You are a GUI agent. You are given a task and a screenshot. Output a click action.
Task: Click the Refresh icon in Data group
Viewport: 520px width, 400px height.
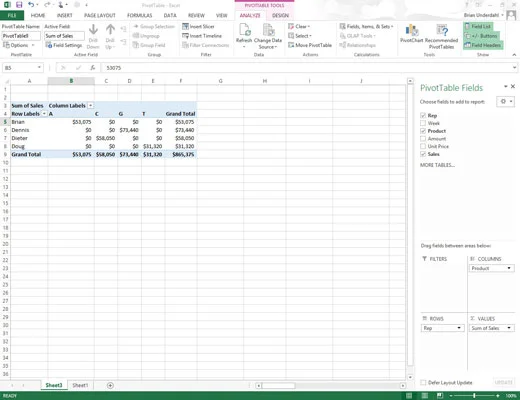click(x=245, y=31)
